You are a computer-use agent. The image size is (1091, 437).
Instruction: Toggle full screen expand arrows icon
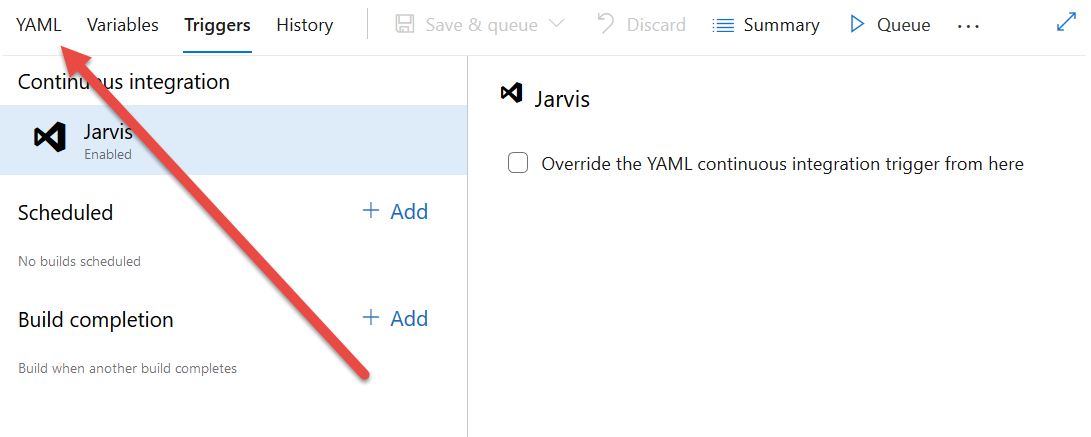[1066, 22]
